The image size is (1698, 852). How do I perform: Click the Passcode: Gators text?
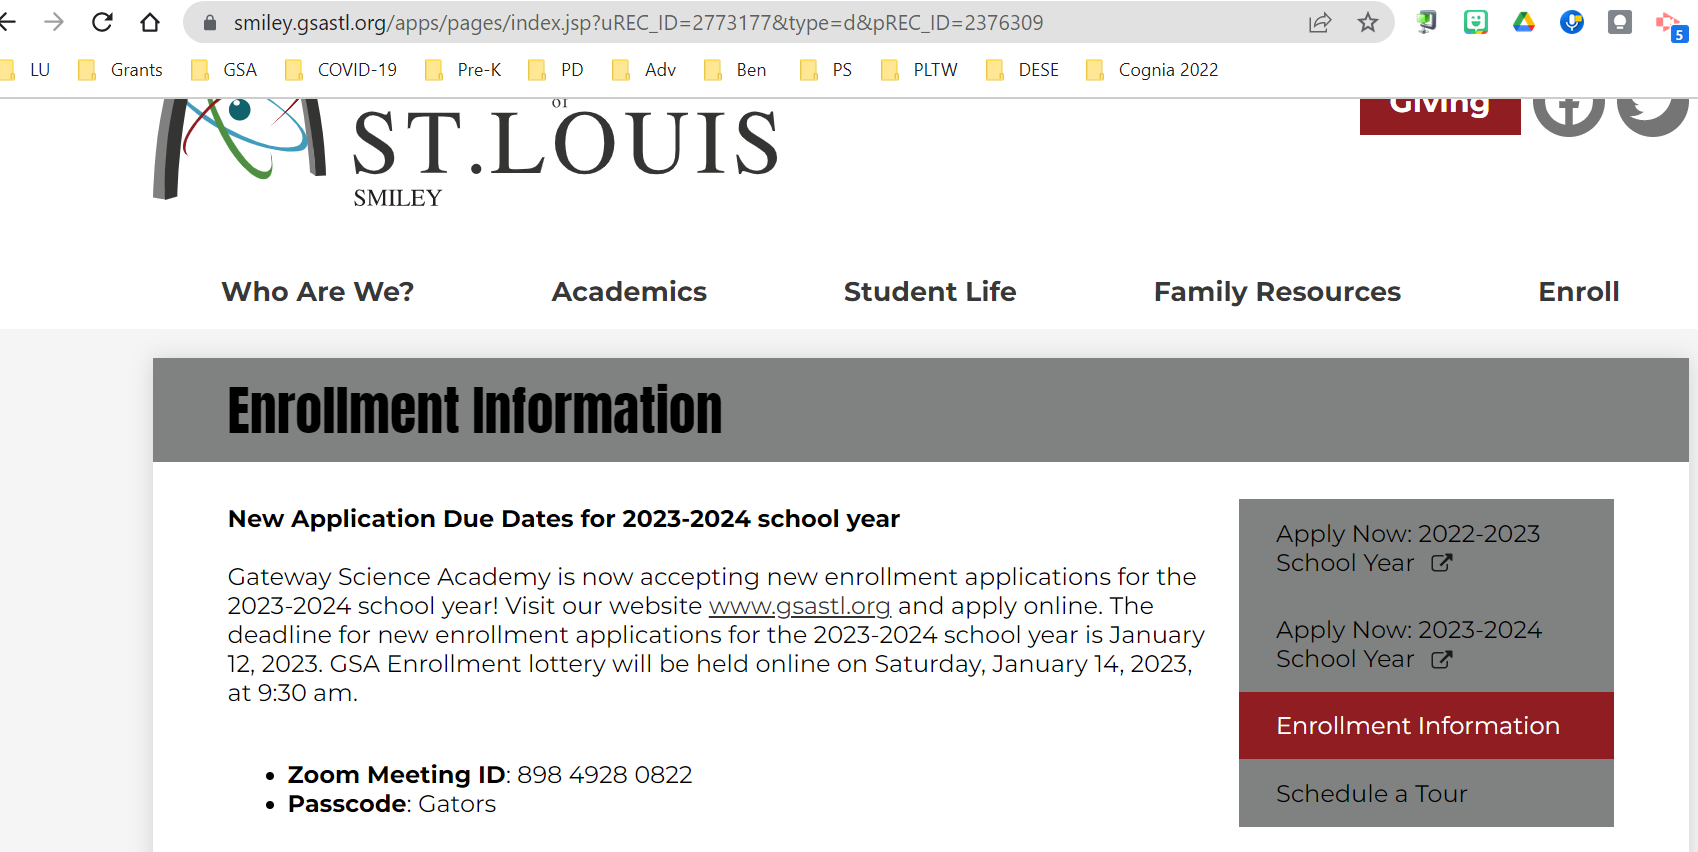pos(392,804)
